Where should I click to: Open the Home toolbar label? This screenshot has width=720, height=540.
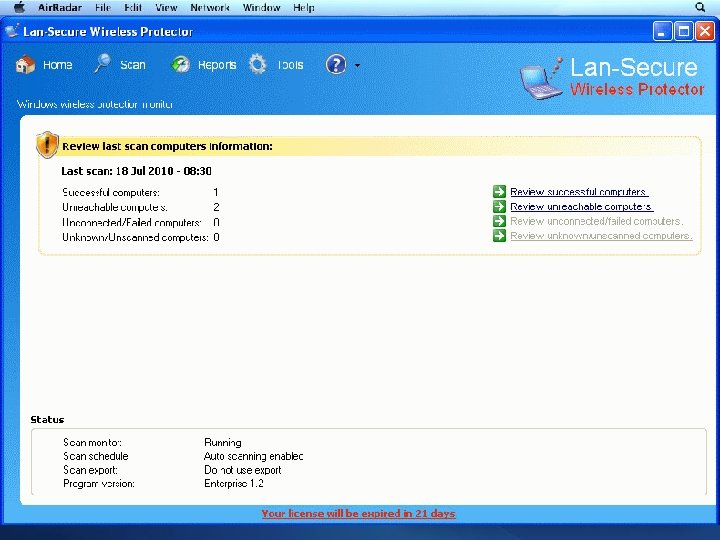57,65
